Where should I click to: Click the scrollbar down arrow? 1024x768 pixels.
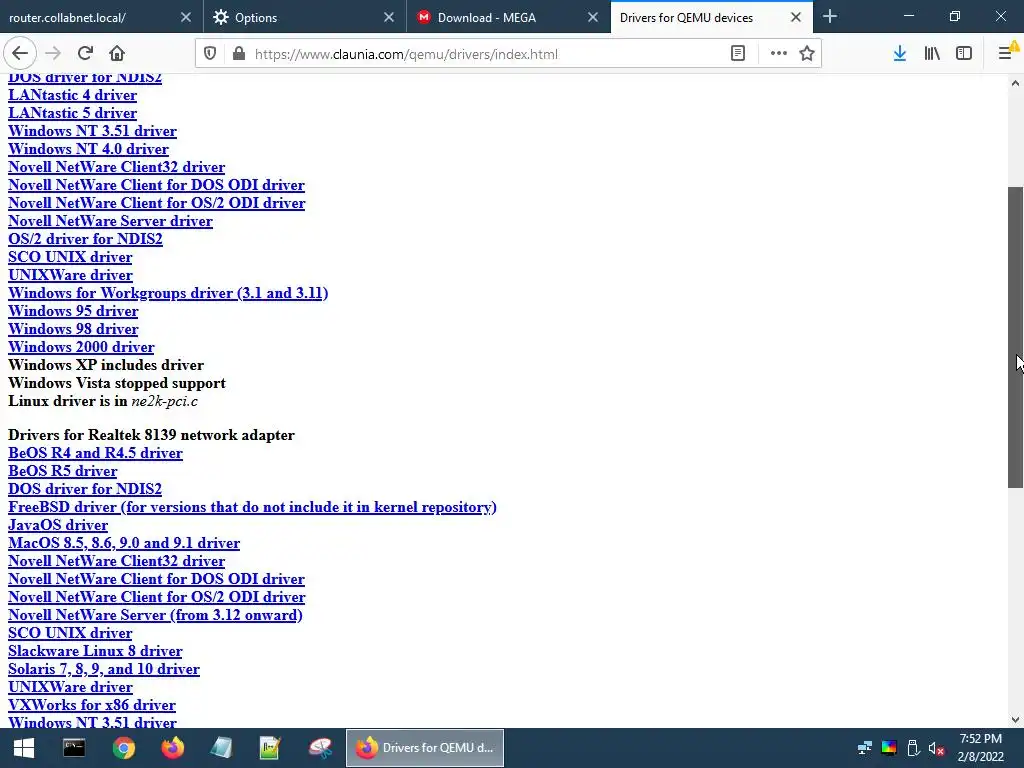point(1016,720)
